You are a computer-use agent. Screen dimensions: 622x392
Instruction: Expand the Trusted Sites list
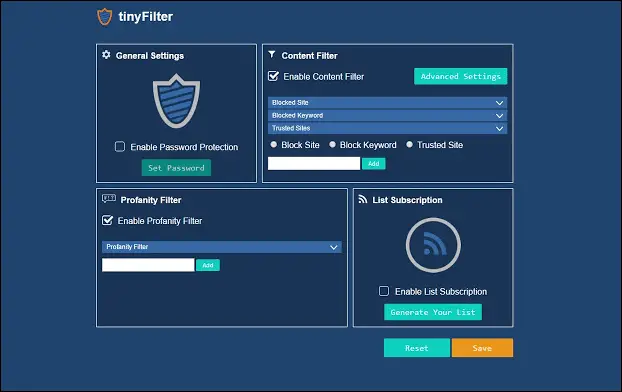tap(388, 128)
